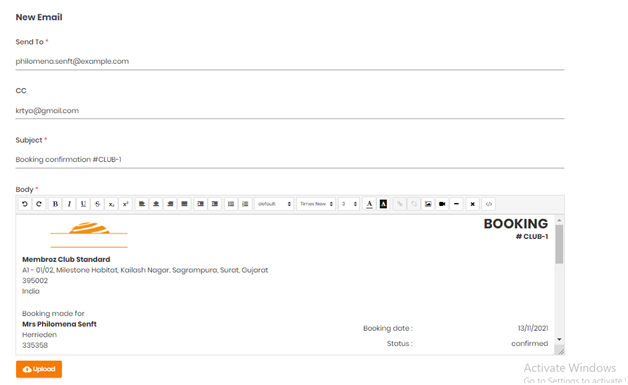Click the unlink icon
This screenshot has height=385, width=628.
[414, 204]
